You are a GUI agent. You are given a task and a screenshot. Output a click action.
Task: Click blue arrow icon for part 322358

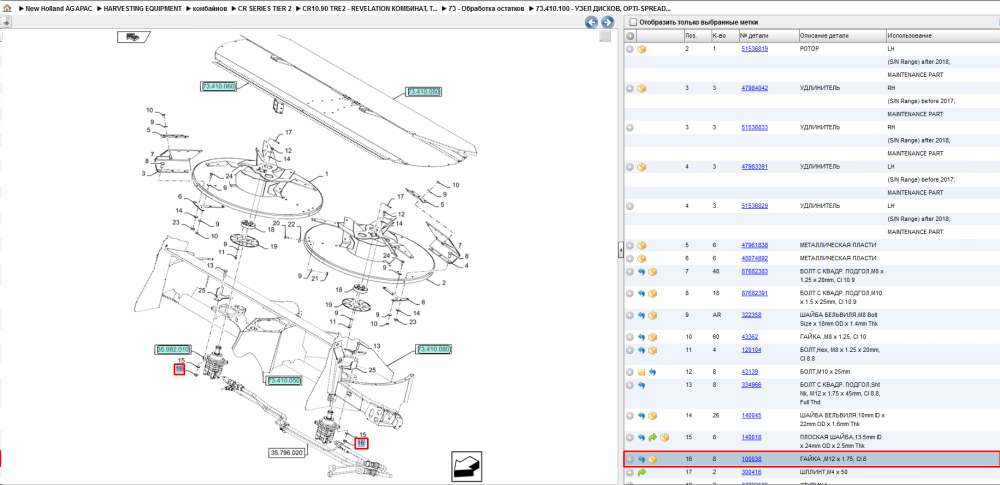(x=642, y=315)
